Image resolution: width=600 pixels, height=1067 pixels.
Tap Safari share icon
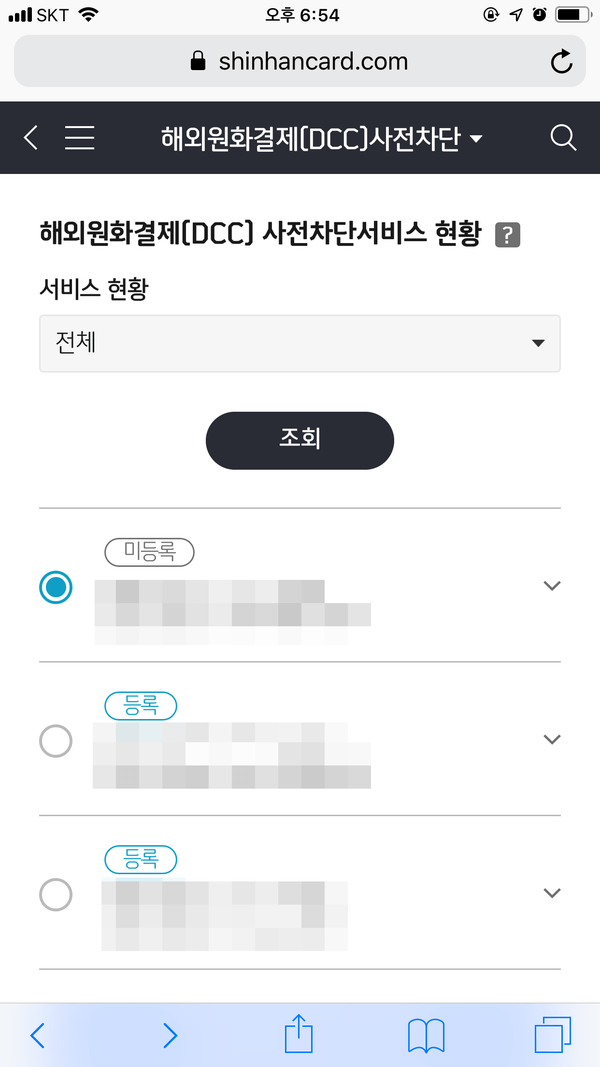click(299, 1035)
